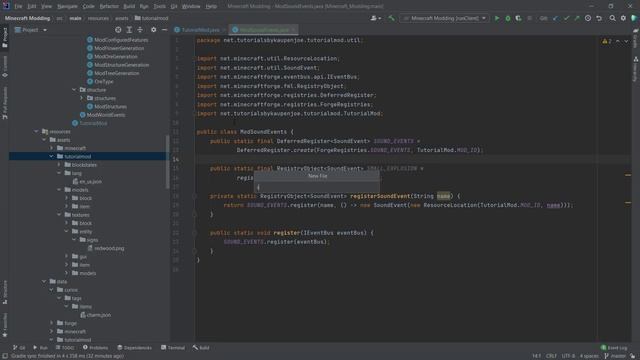Open the Favorites sidebar tab
Image resolution: width=640 pixels, height=360 pixels.
[5, 325]
